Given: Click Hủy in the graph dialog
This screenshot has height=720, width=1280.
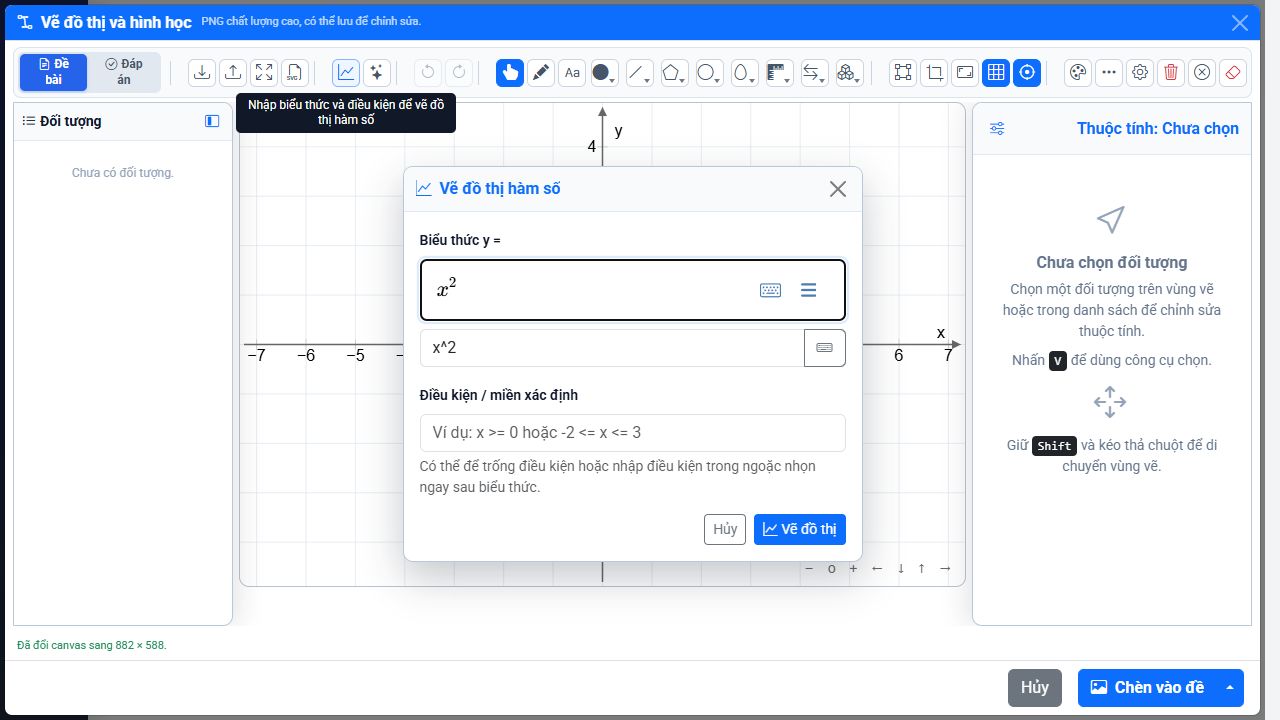Looking at the screenshot, I should (x=725, y=529).
